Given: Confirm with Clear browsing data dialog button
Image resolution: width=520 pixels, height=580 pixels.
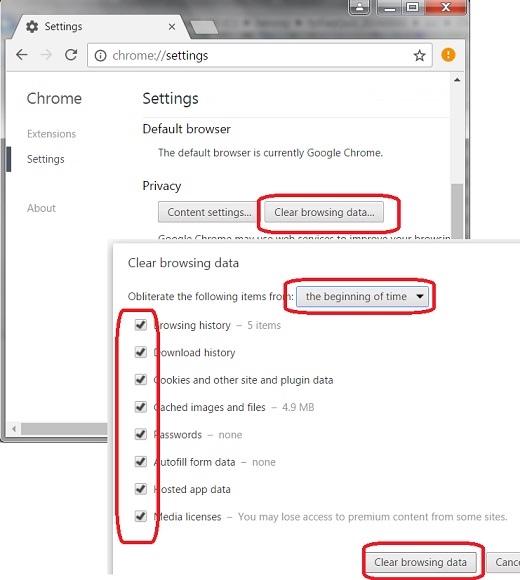Looking at the screenshot, I should [421, 562].
